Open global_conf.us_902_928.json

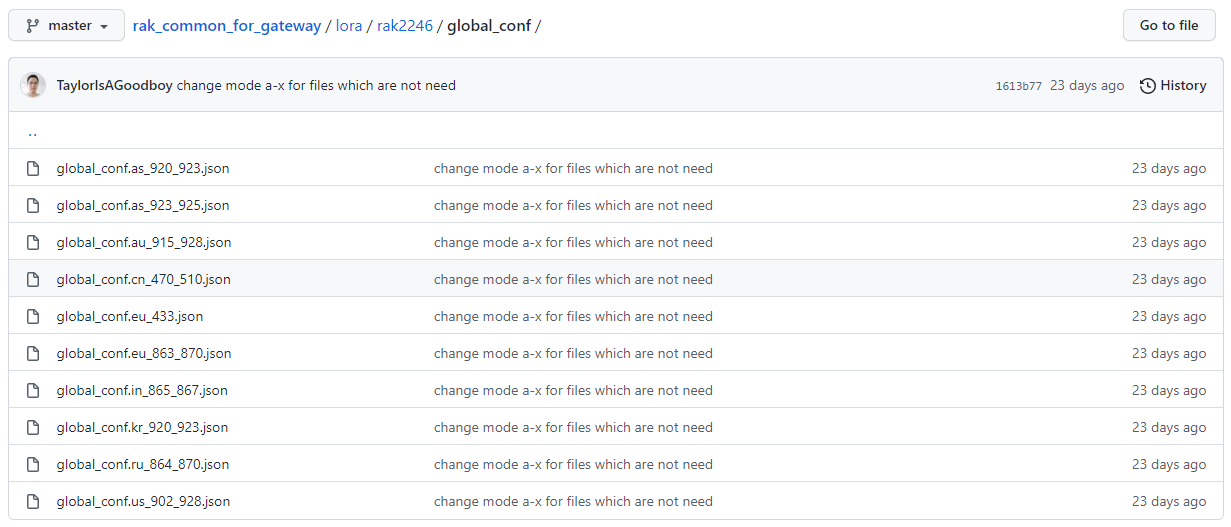(144, 501)
